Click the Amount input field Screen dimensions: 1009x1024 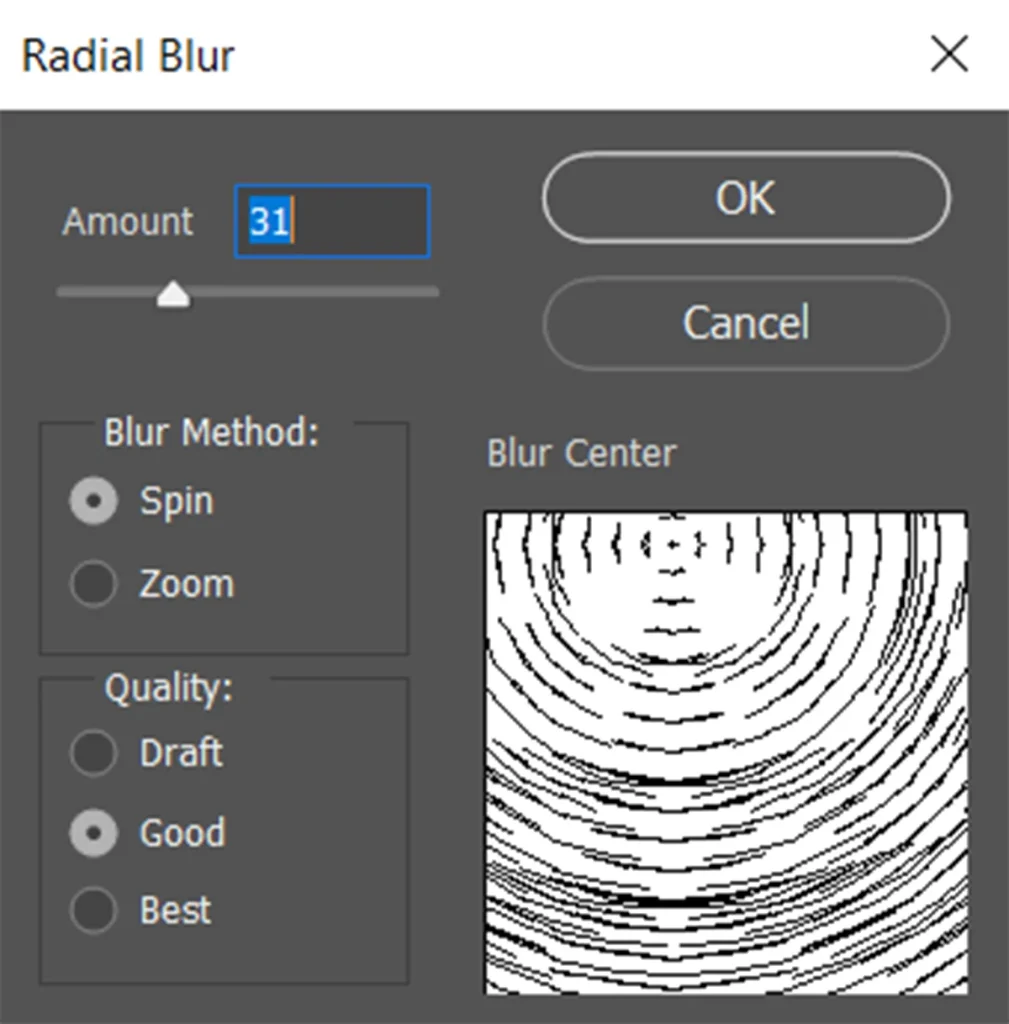[x=360, y=221]
